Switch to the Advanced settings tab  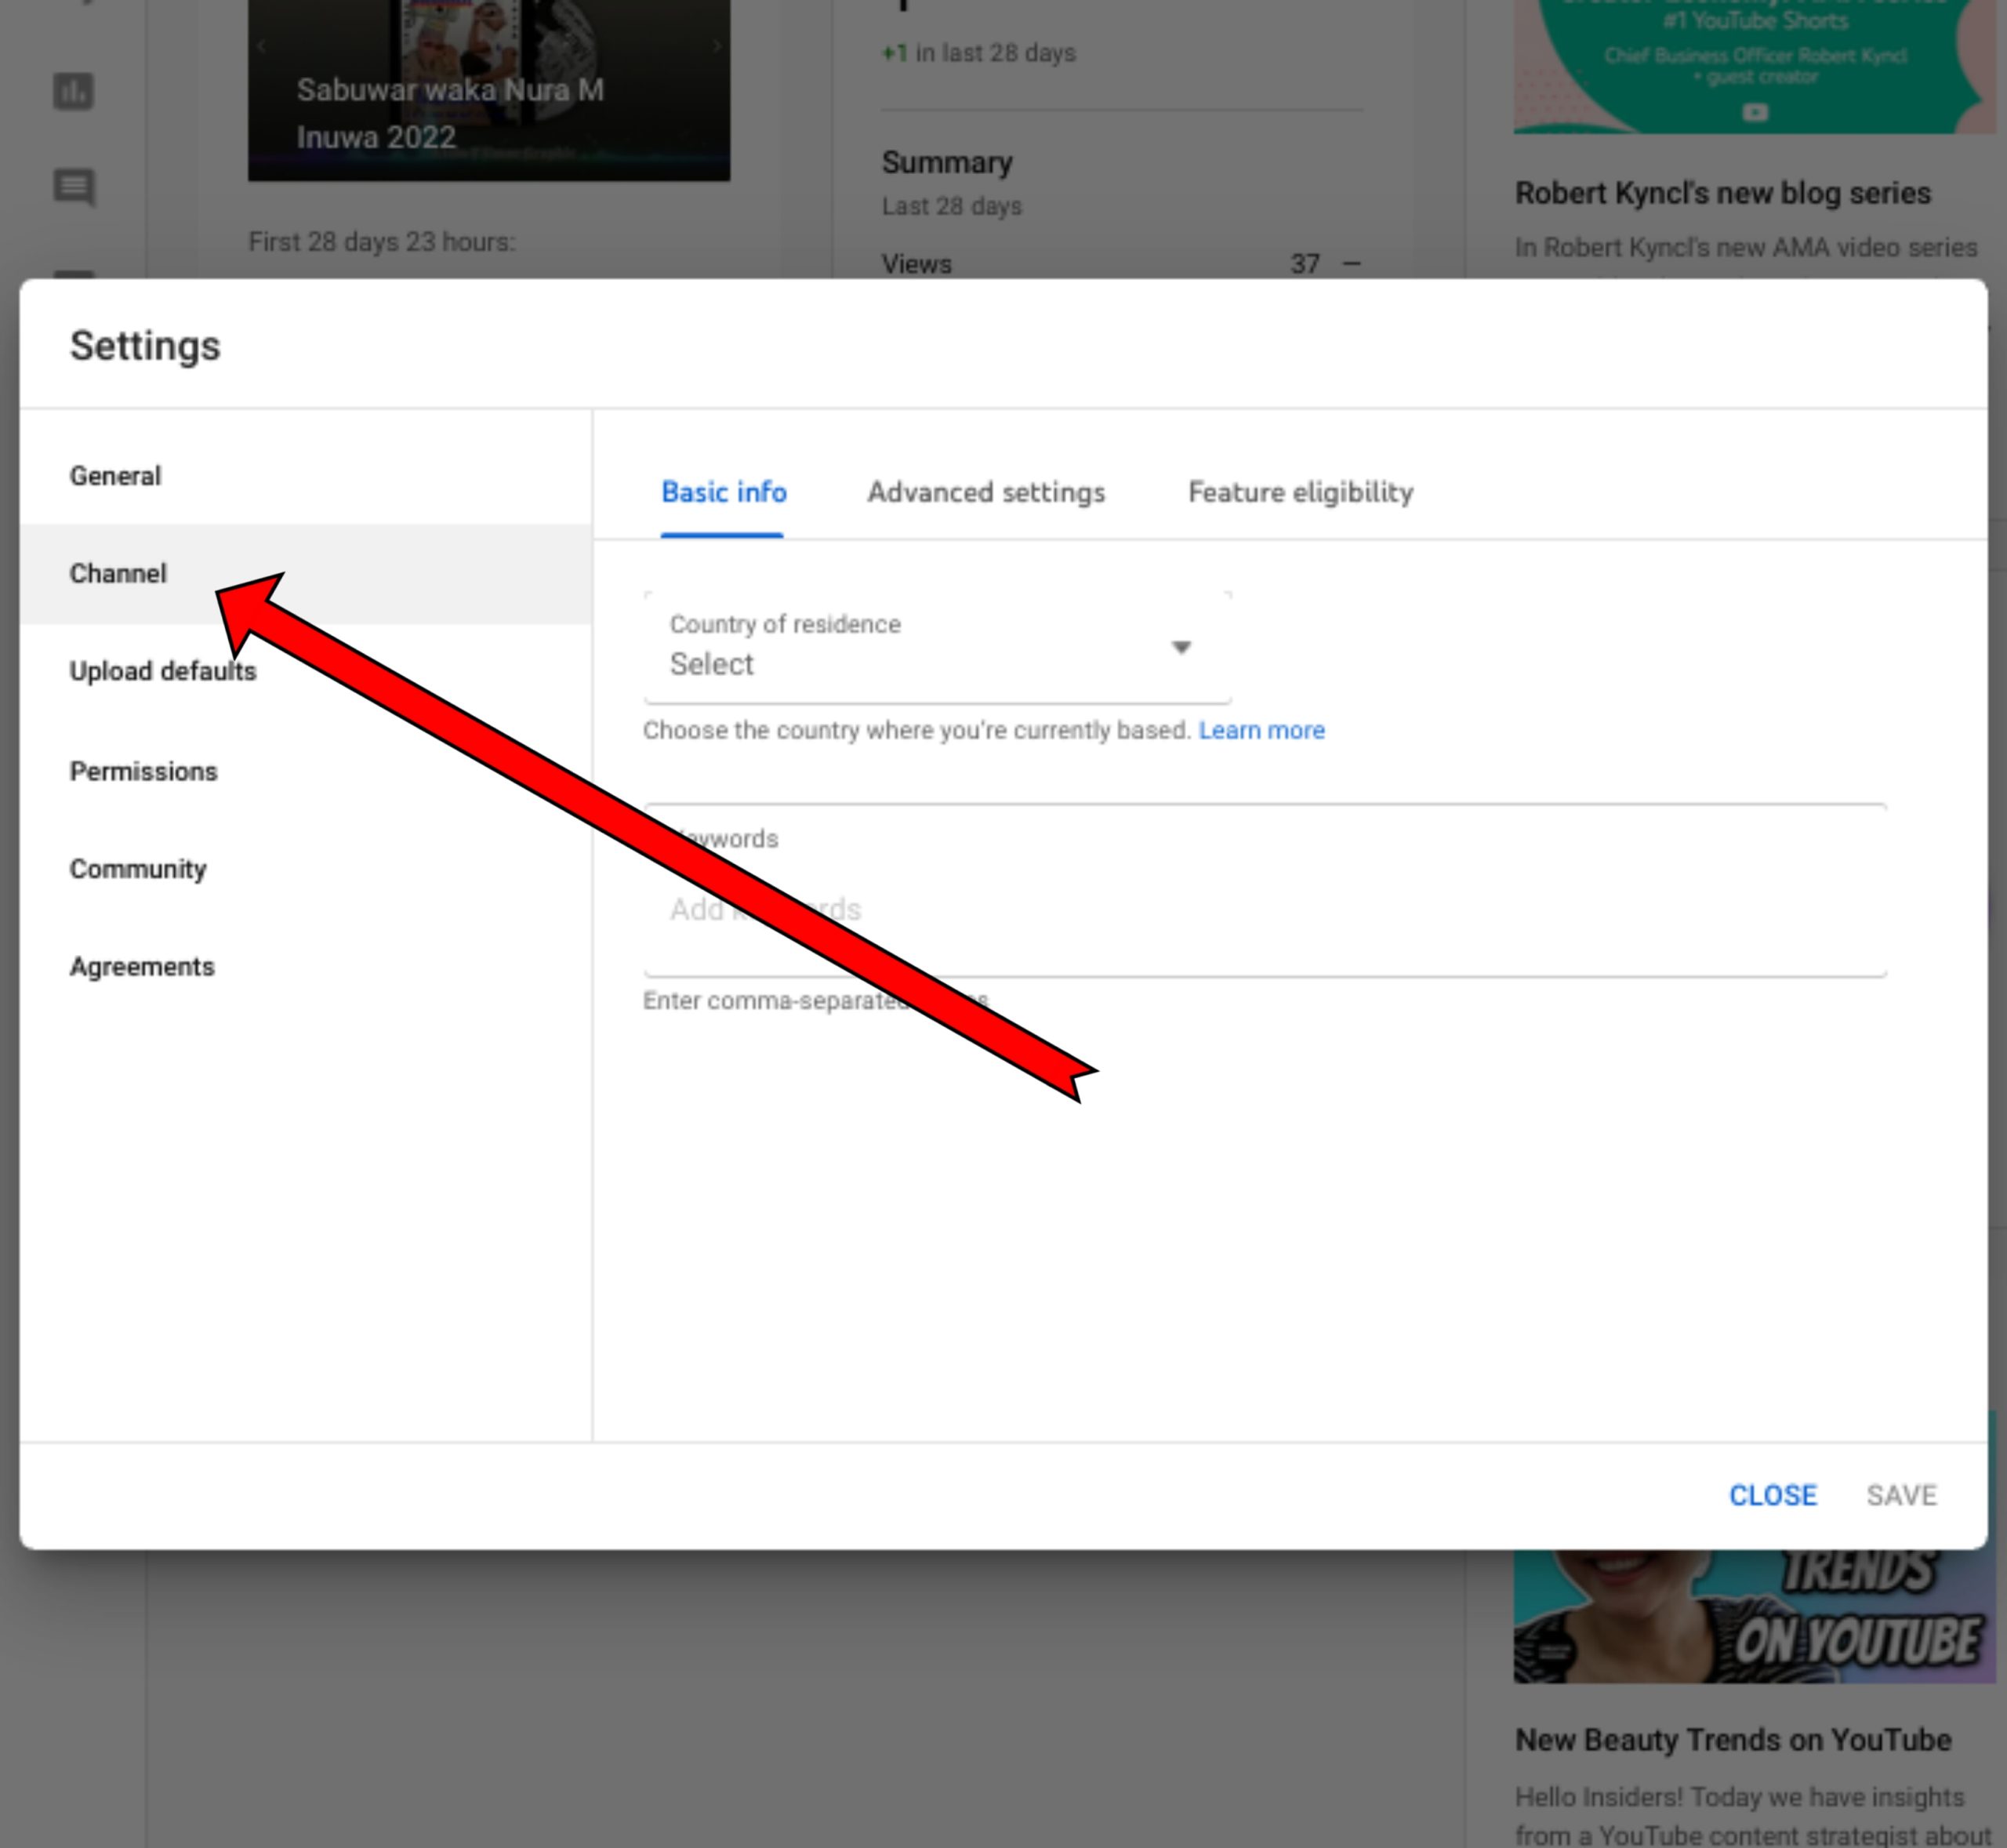985,492
